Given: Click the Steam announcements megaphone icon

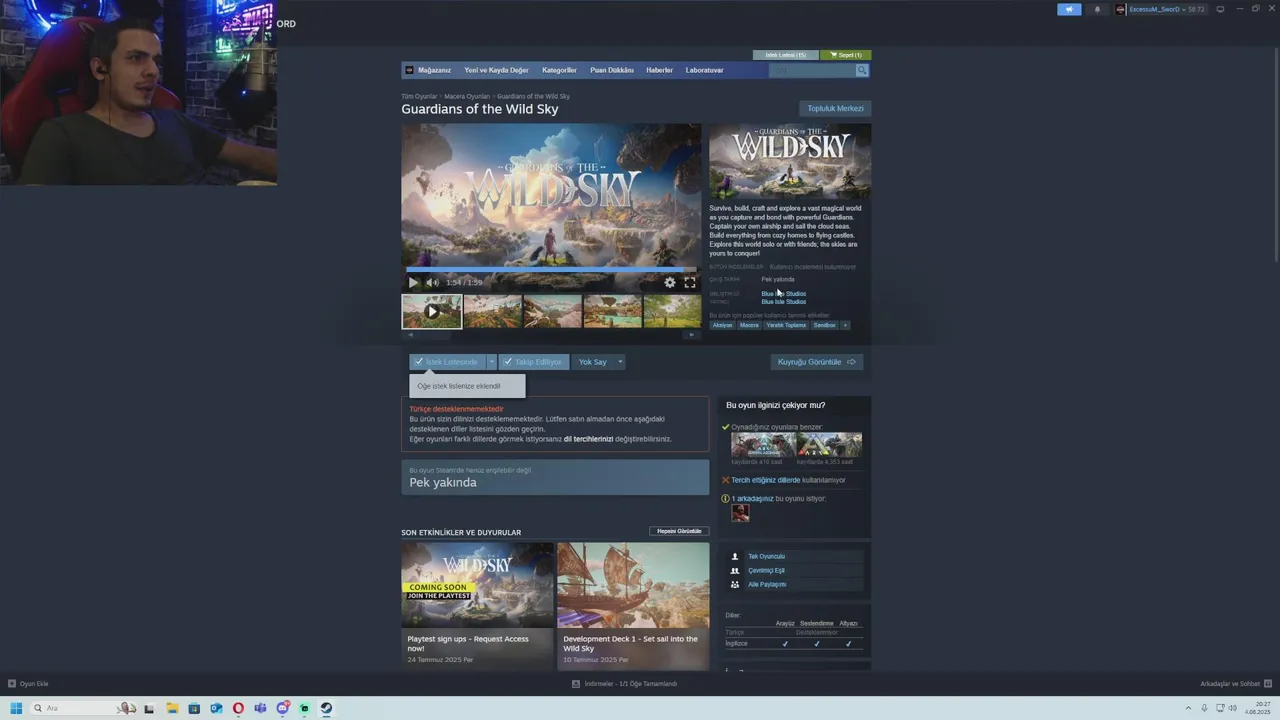Looking at the screenshot, I should 1069,9.
